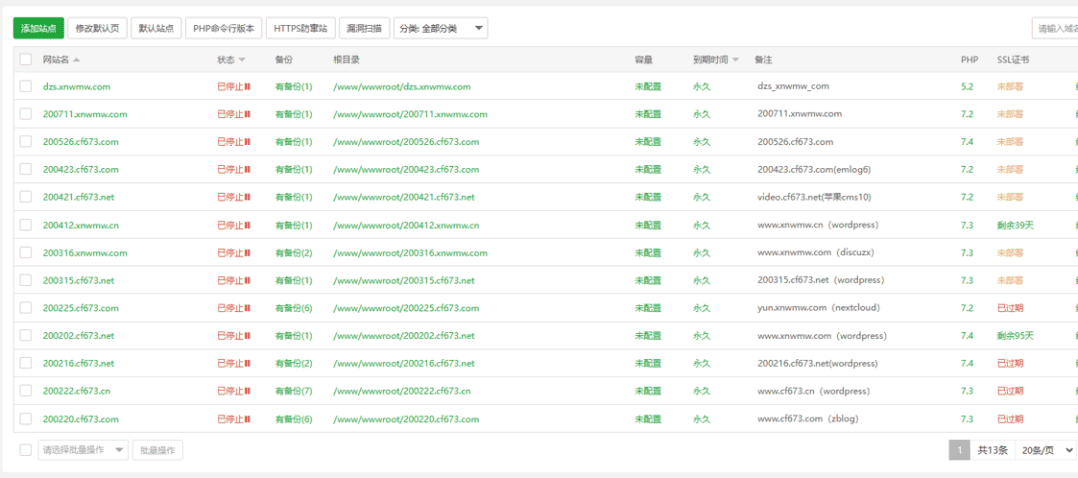The width and height of the screenshot is (1078, 478).
Task: Expand the 请选择批量操作 dropdown
Action: [x=83, y=450]
